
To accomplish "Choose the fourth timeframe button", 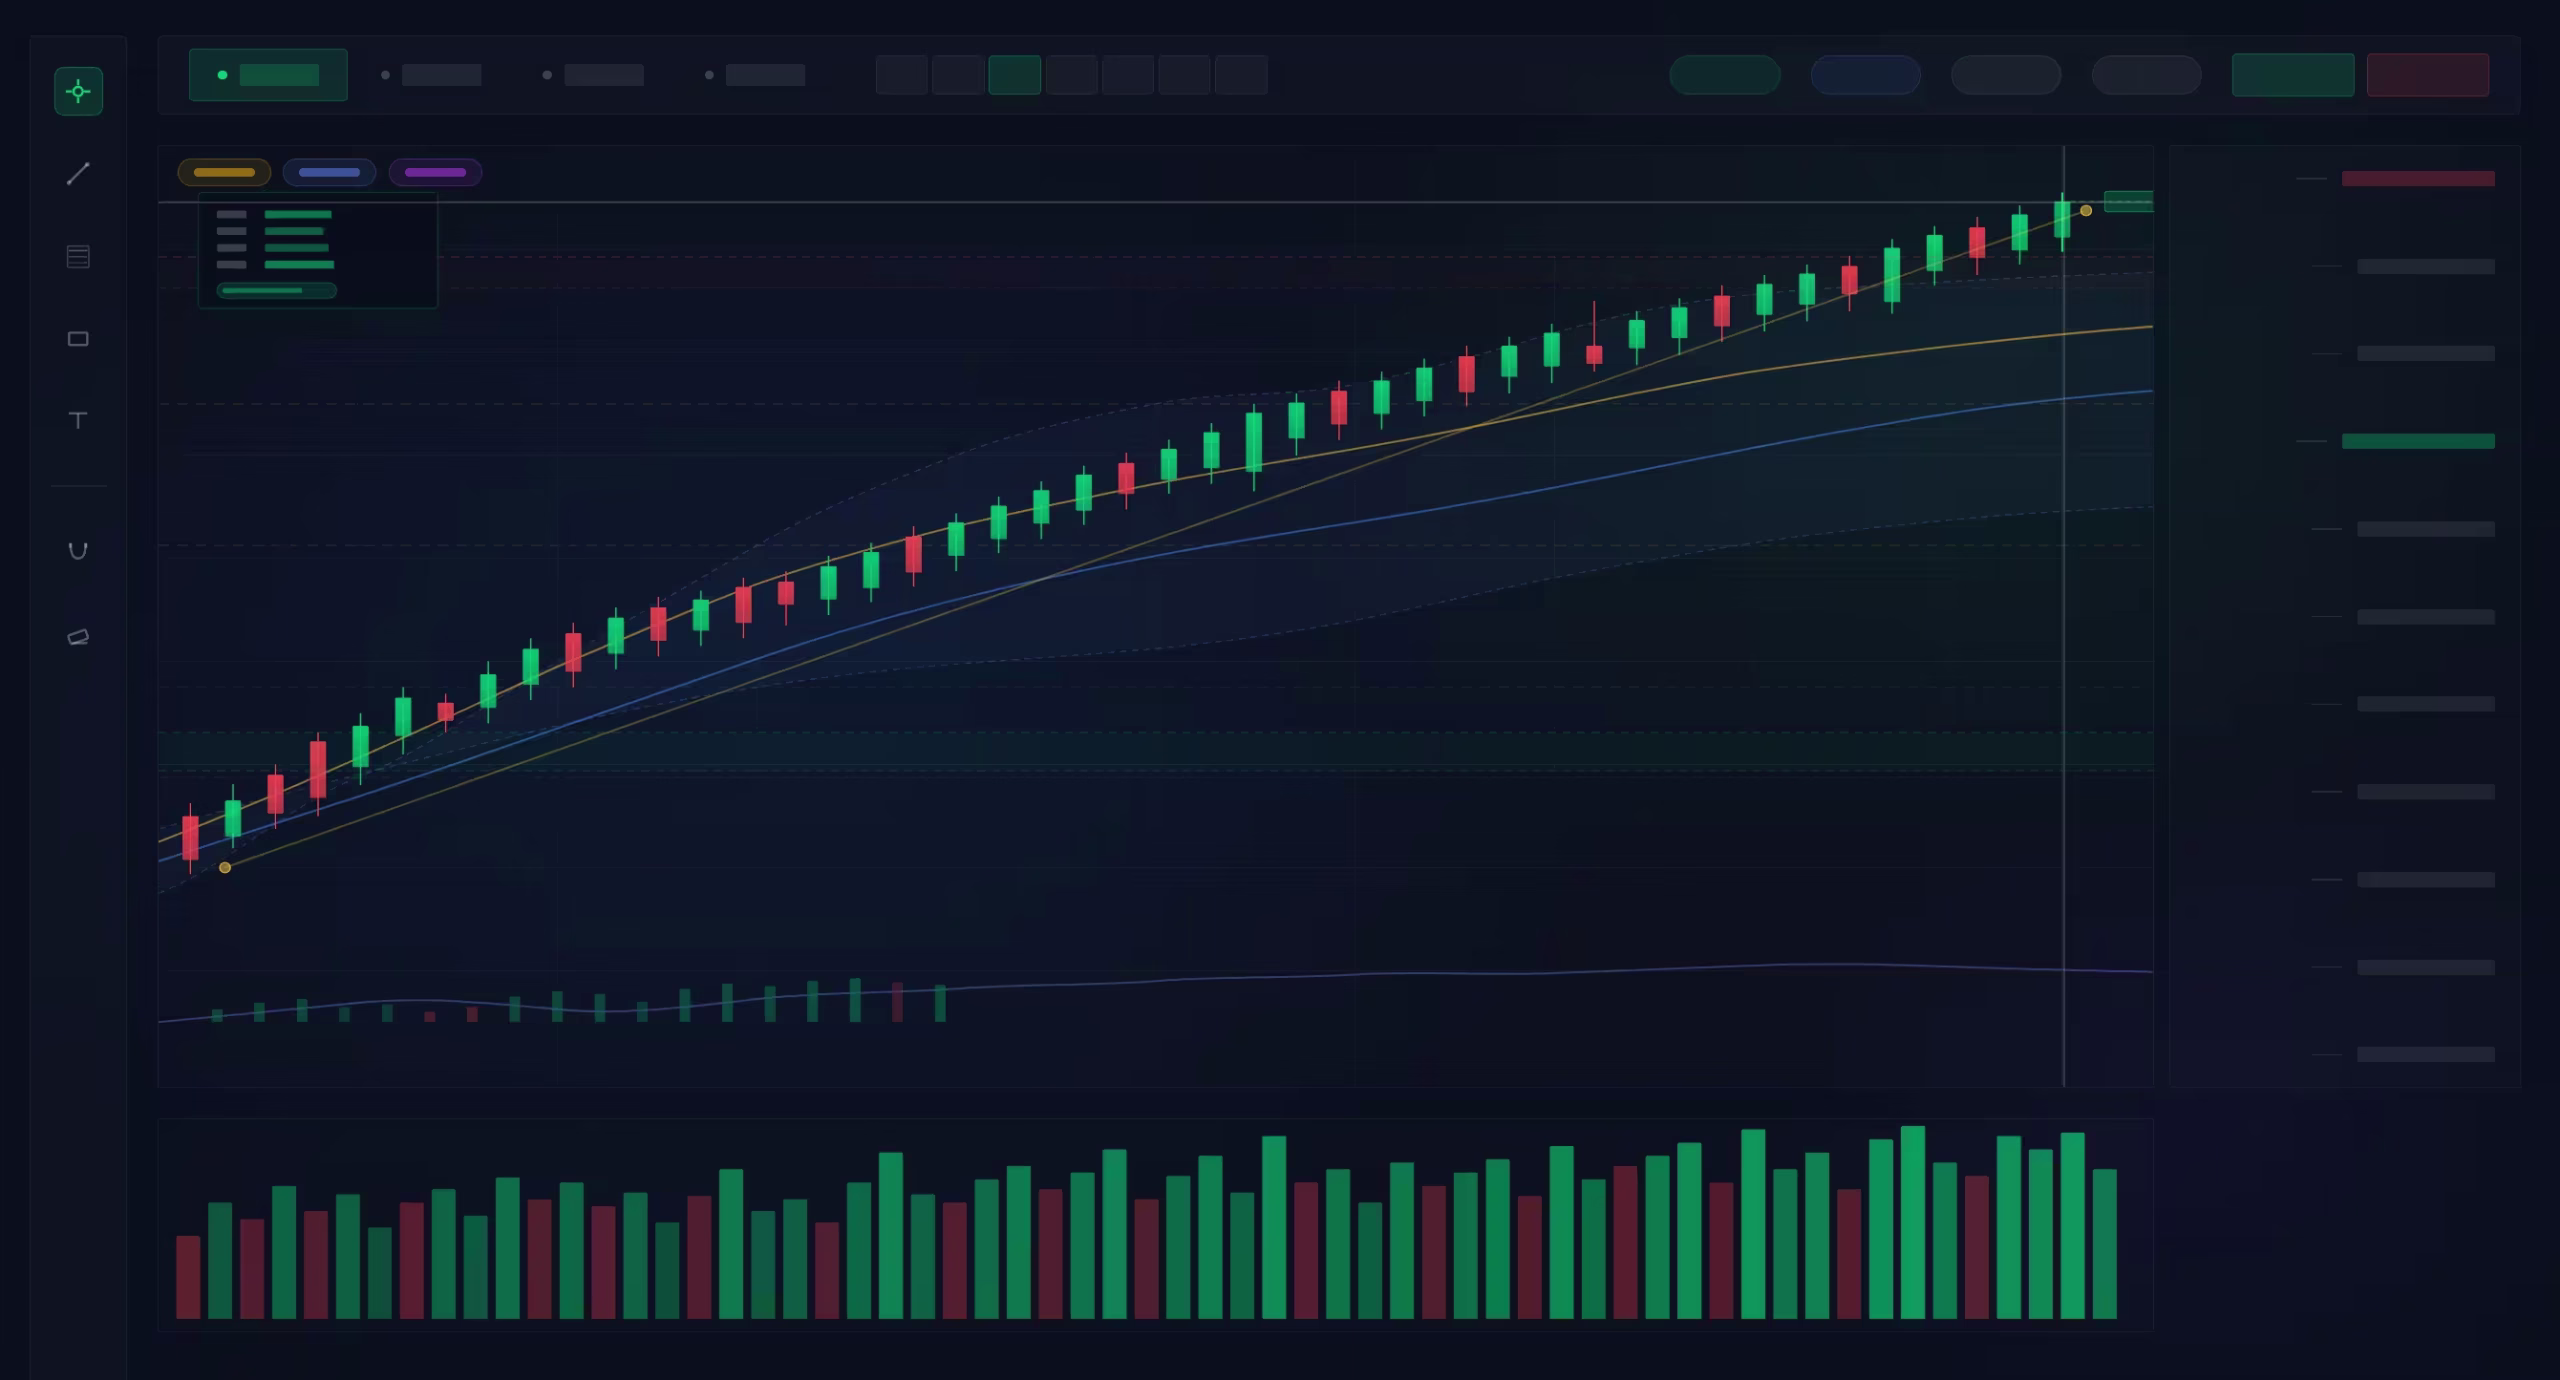I will pyautogui.click(x=1072, y=75).
